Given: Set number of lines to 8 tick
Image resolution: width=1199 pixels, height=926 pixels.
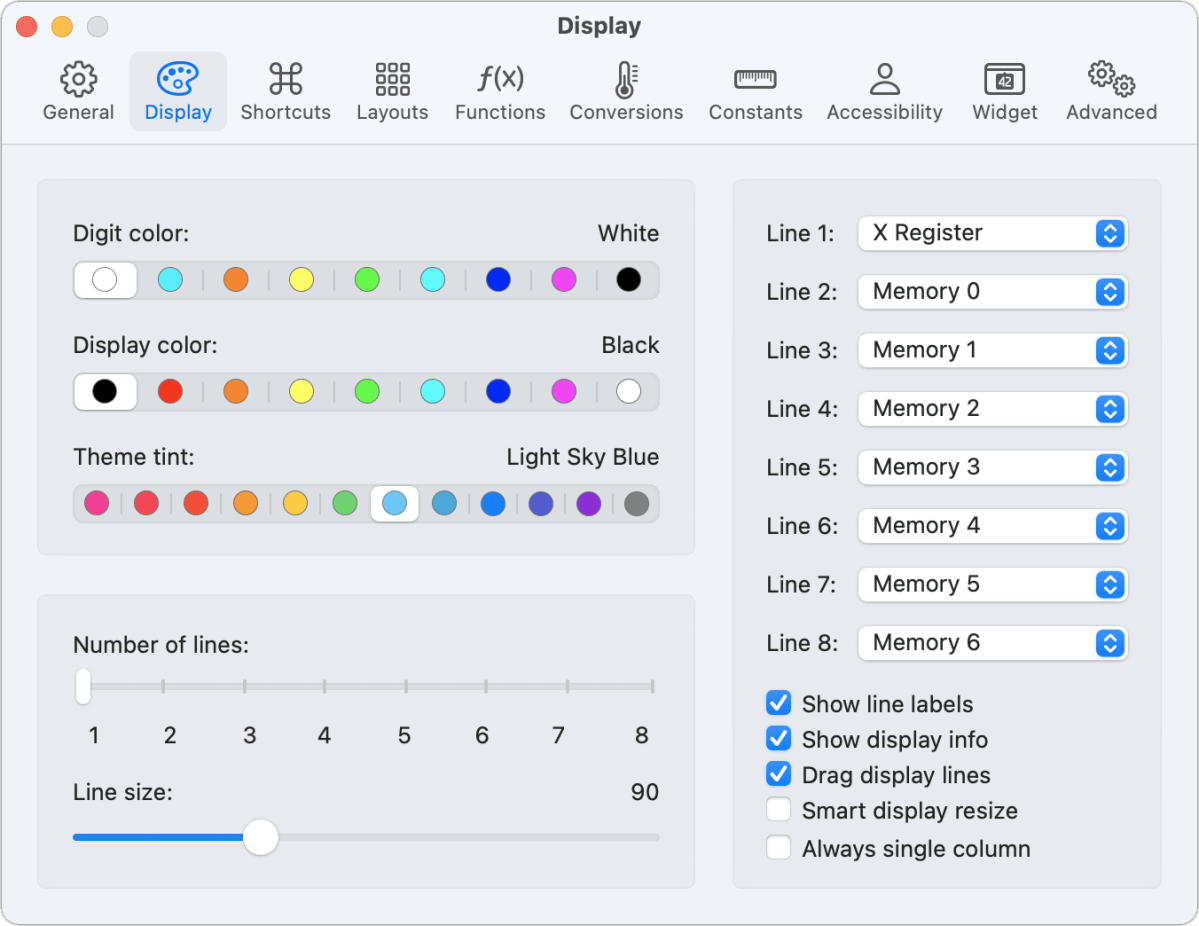Looking at the screenshot, I should [x=652, y=686].
